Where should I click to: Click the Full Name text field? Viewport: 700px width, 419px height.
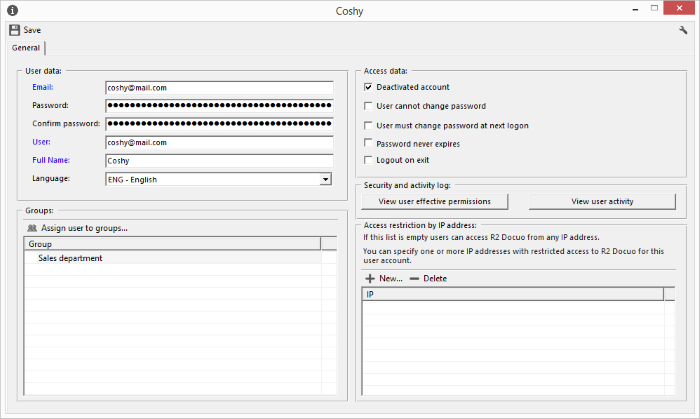tap(219, 161)
